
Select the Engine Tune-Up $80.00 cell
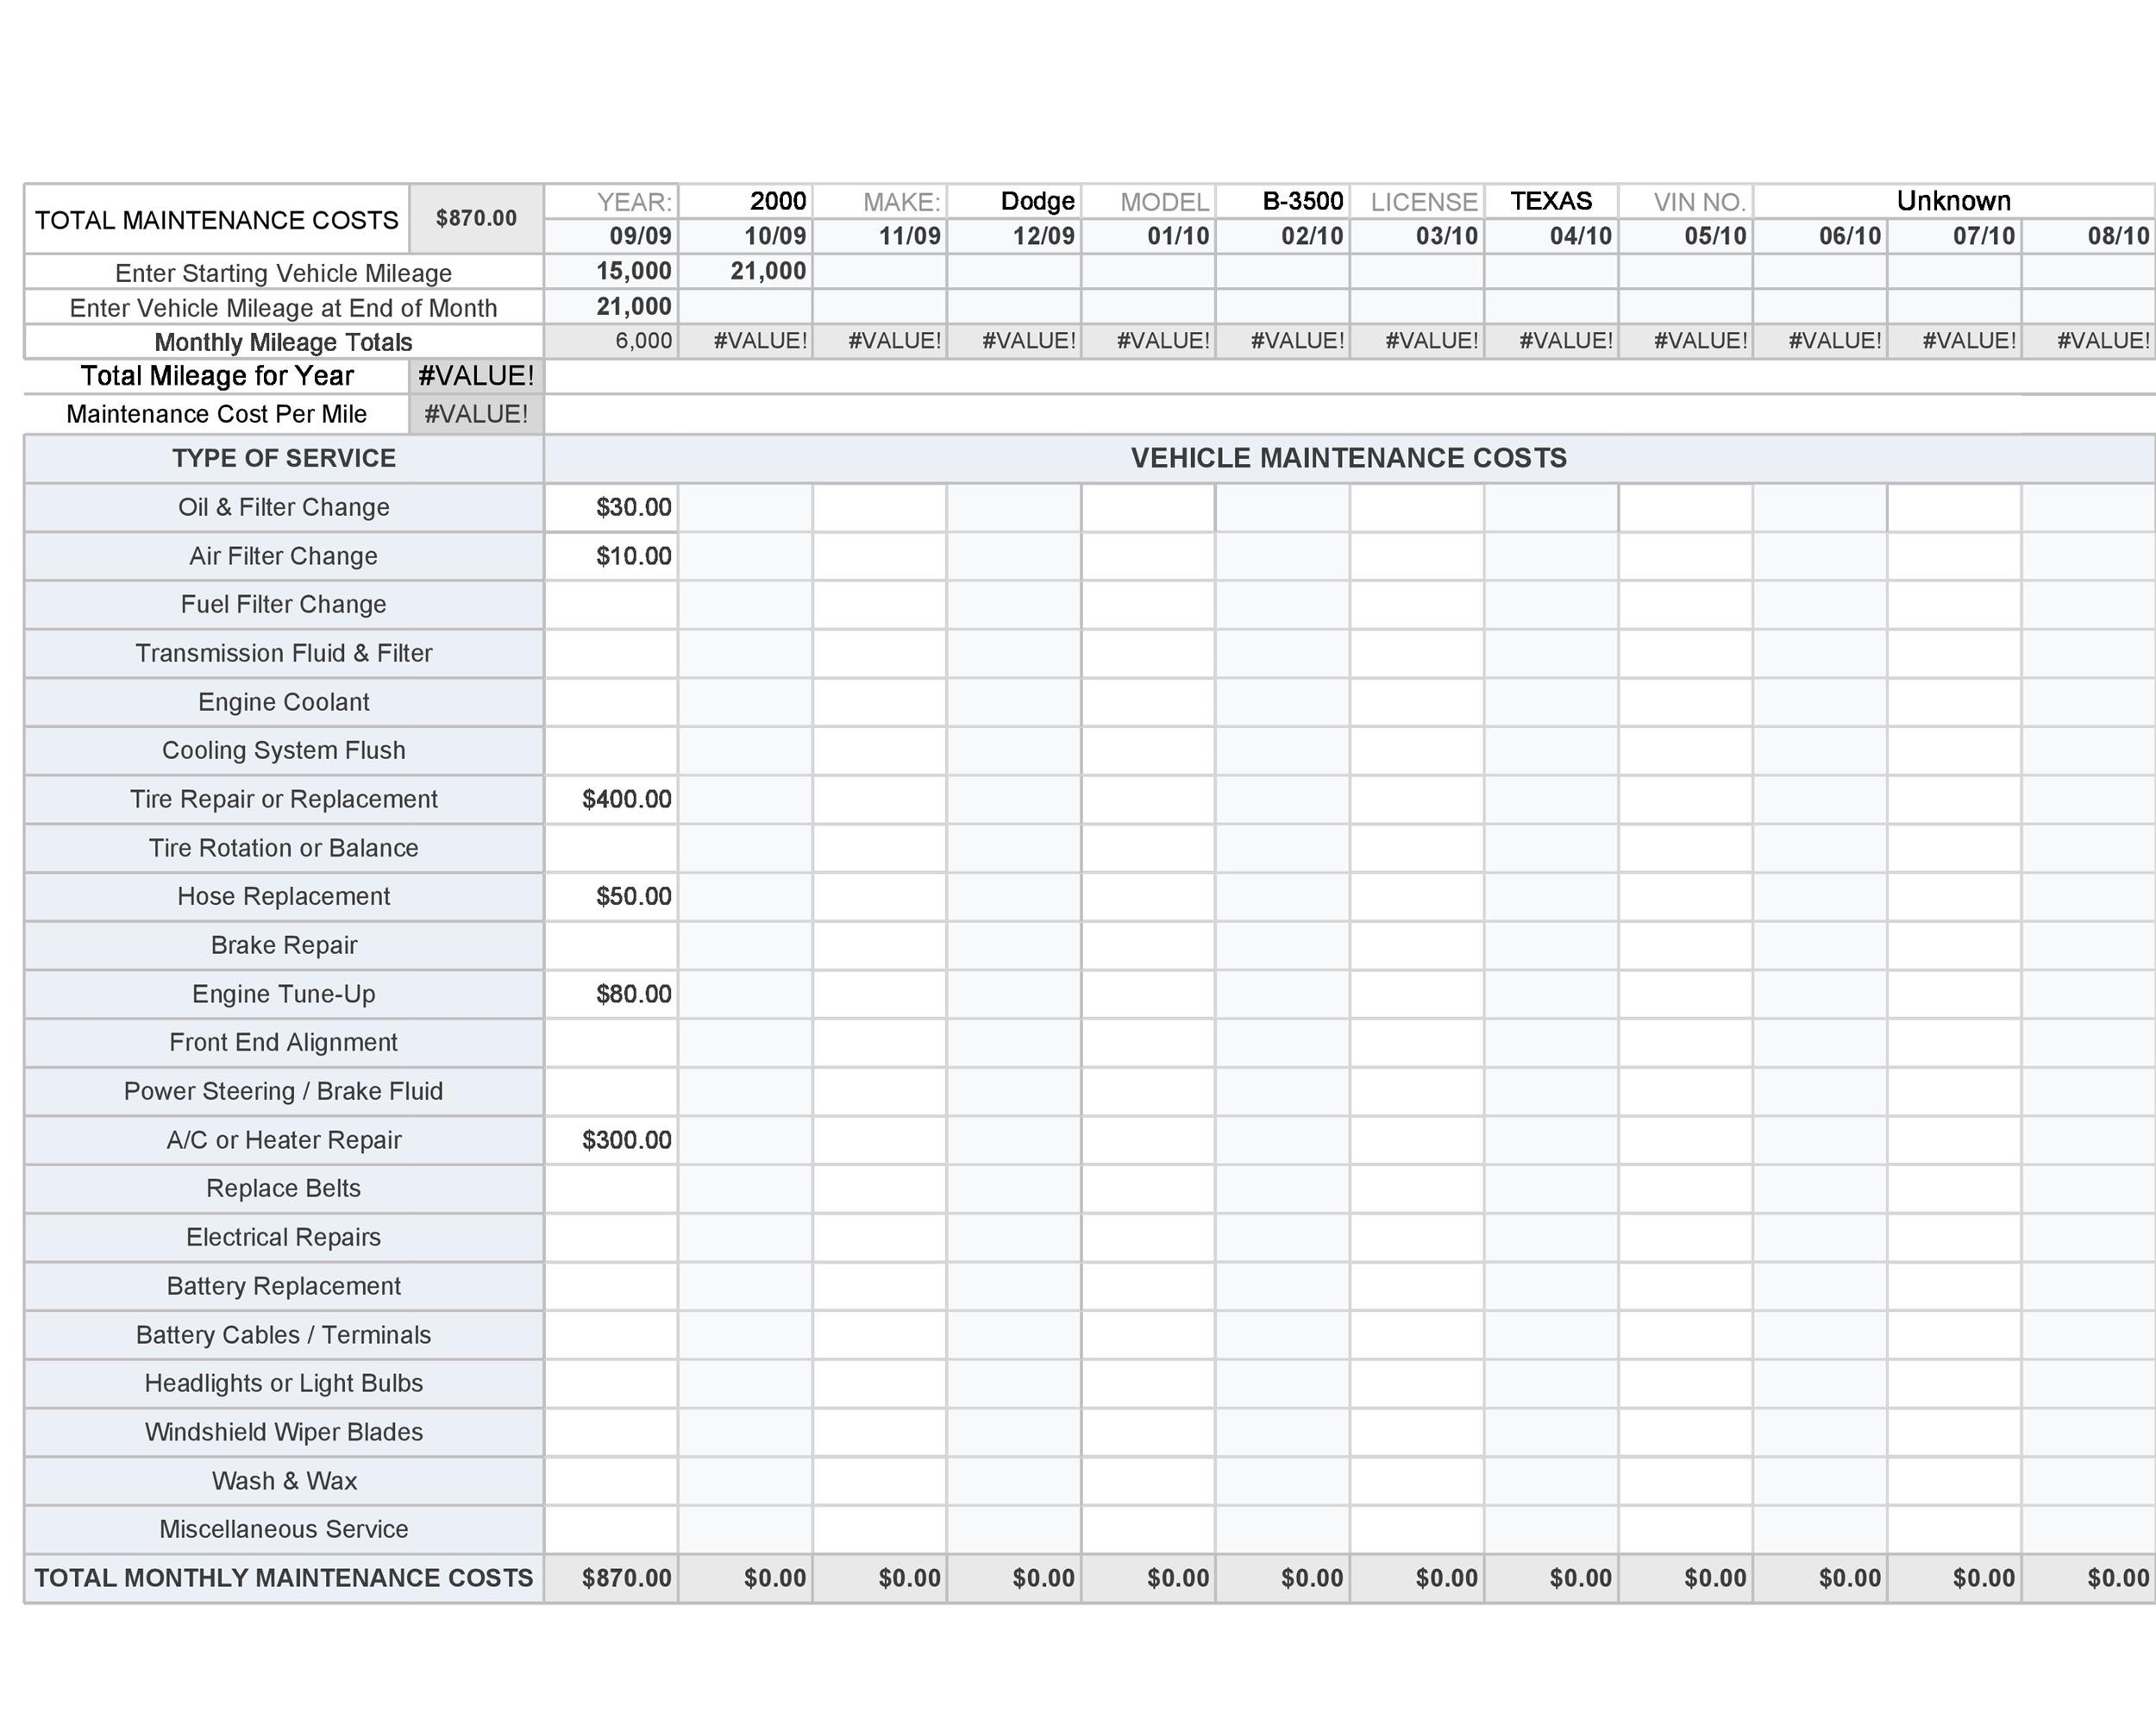click(611, 994)
